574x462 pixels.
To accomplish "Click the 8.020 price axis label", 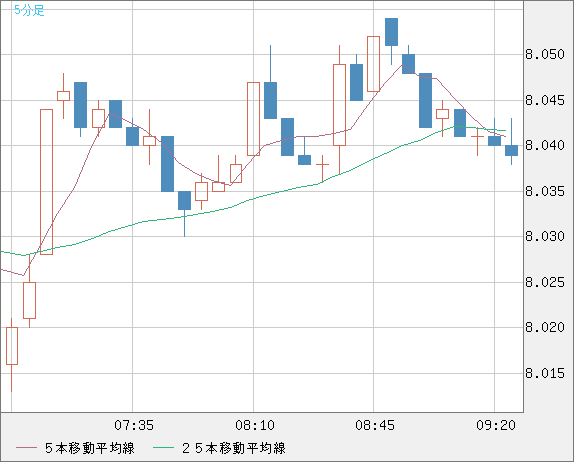I will point(545,327).
